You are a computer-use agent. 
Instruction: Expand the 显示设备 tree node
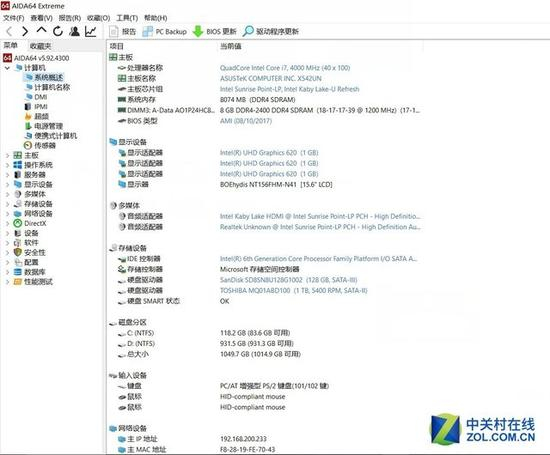pyautogui.click(x=7, y=185)
